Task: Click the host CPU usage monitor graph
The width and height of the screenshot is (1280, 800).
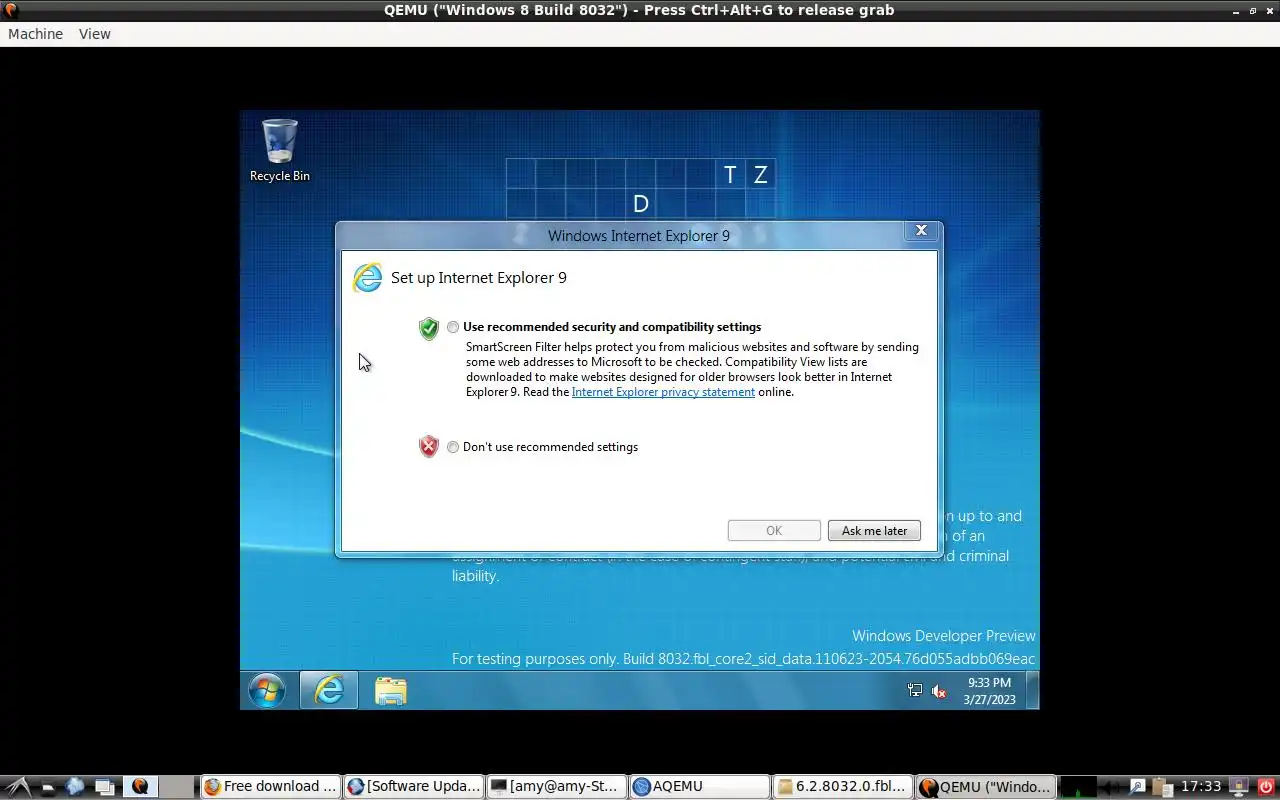Action: pos(1078,786)
